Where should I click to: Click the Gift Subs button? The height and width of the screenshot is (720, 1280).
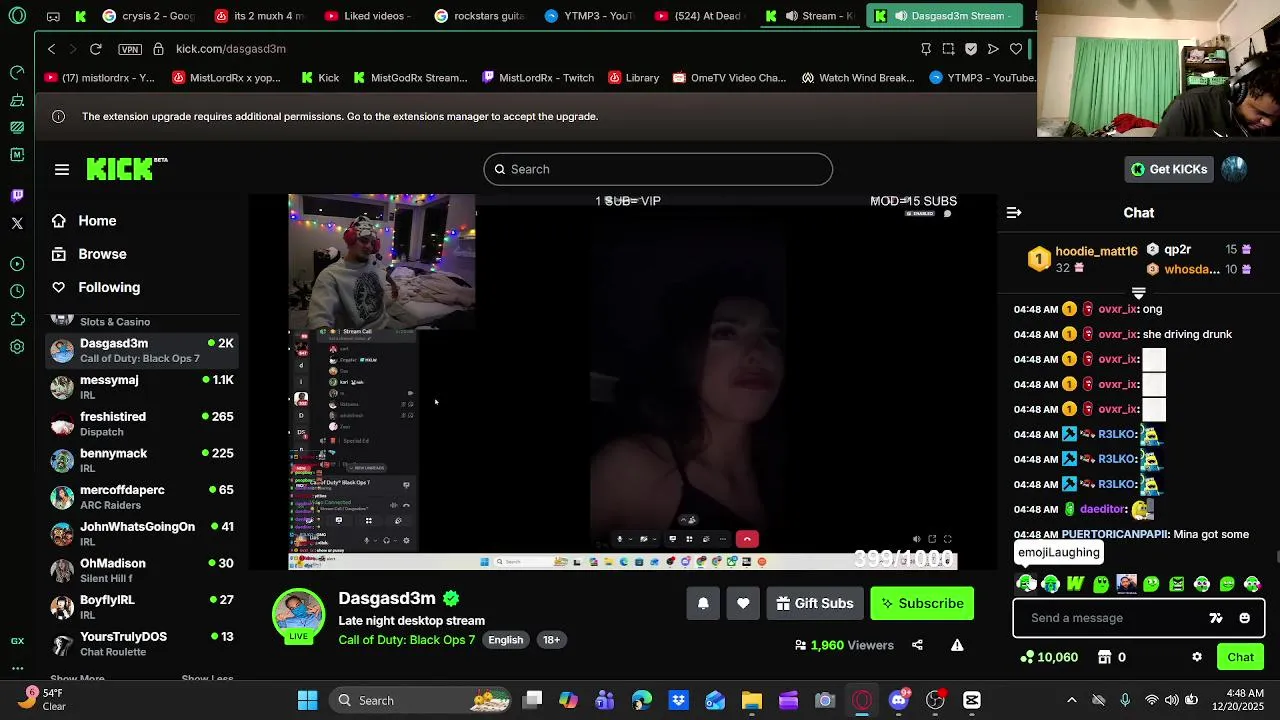(x=815, y=603)
